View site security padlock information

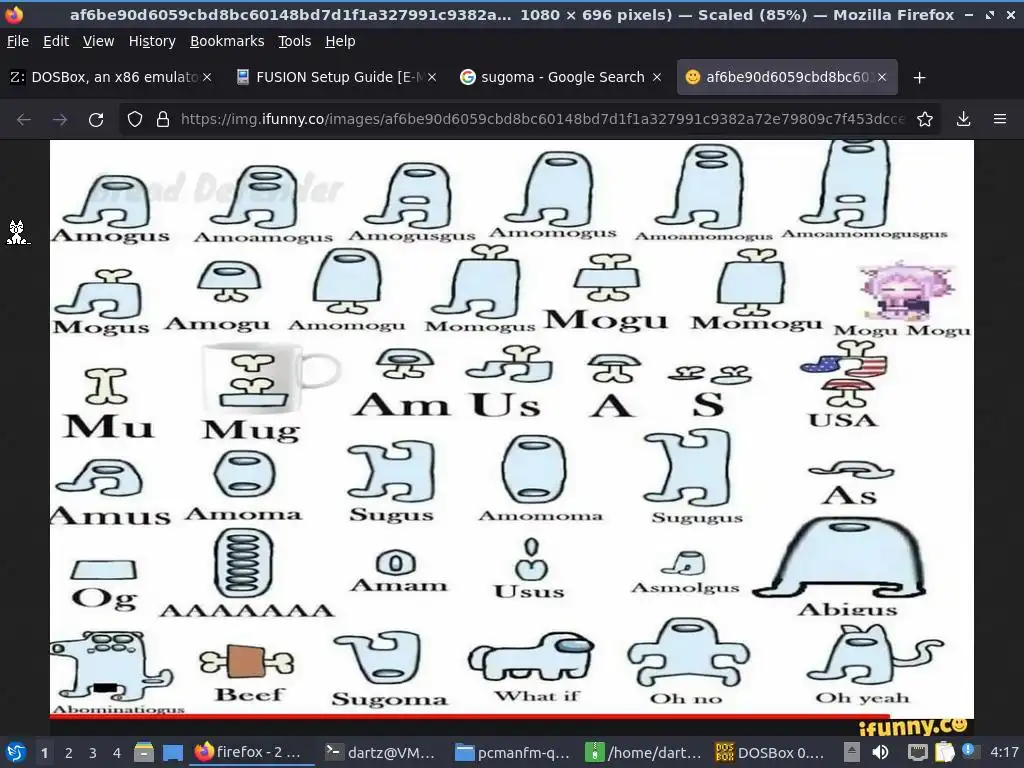coord(163,120)
